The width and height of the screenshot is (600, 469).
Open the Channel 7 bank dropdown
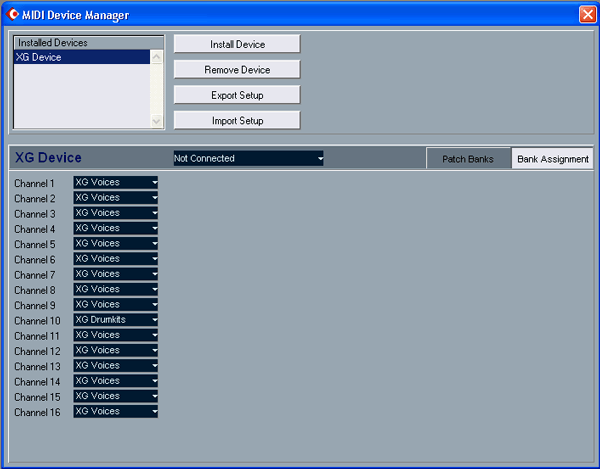tap(116, 274)
